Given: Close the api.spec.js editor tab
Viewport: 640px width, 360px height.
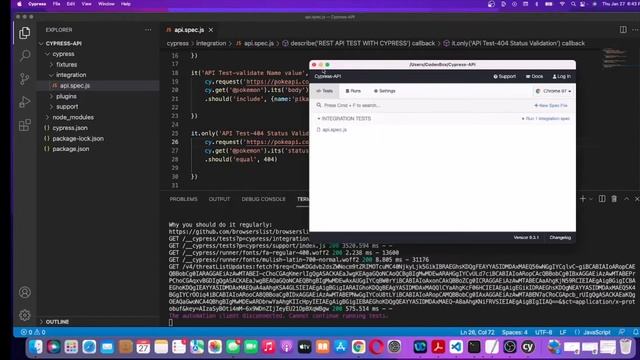Looking at the screenshot, I should 211,30.
